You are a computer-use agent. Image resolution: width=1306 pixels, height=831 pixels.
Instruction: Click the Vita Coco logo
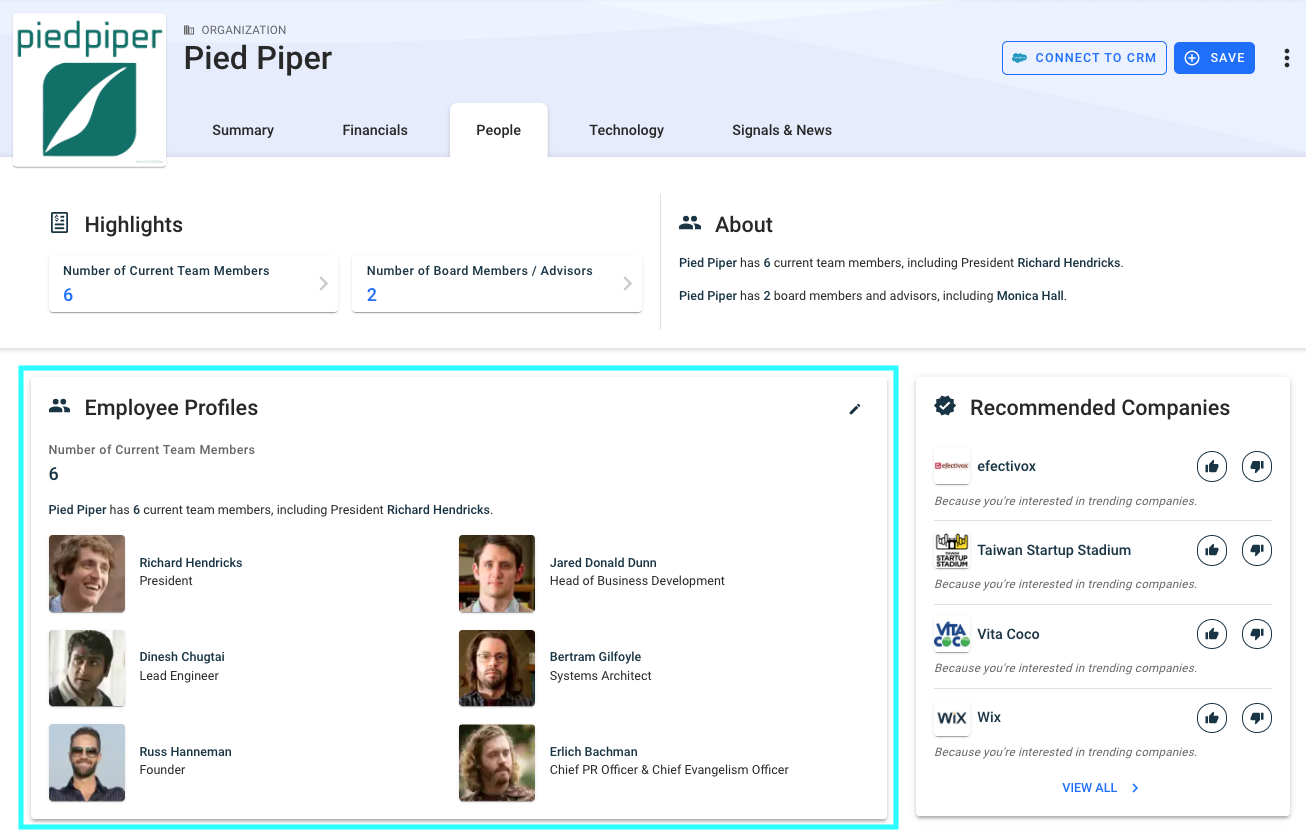point(952,634)
